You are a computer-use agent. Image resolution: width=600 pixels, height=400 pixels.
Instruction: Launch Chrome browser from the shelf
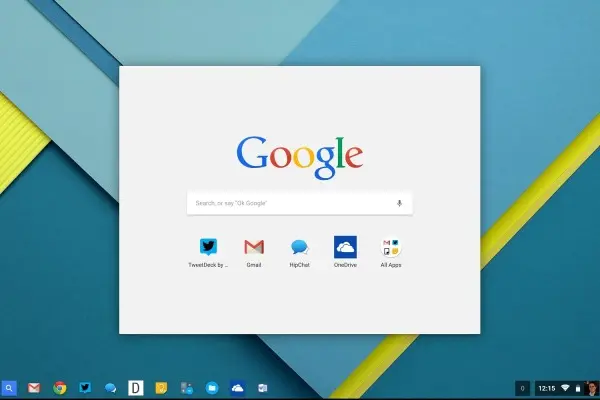click(60, 388)
